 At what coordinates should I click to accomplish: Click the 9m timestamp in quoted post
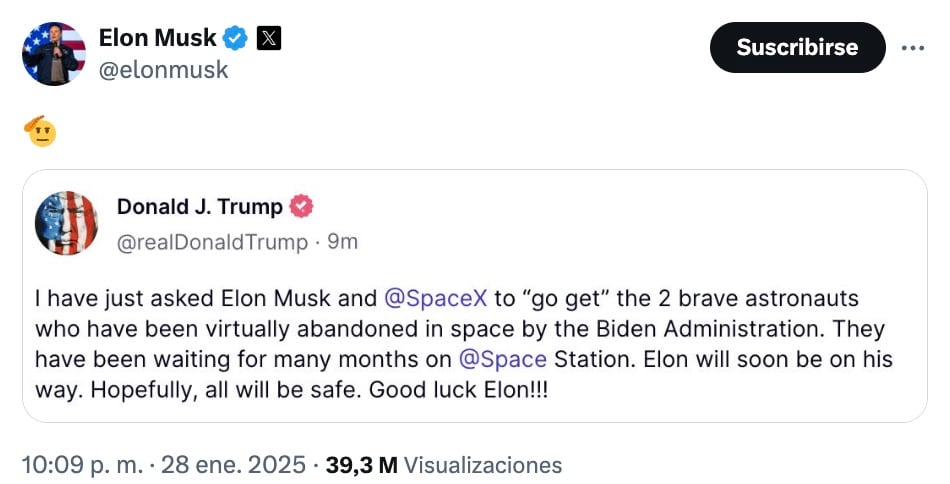342,241
